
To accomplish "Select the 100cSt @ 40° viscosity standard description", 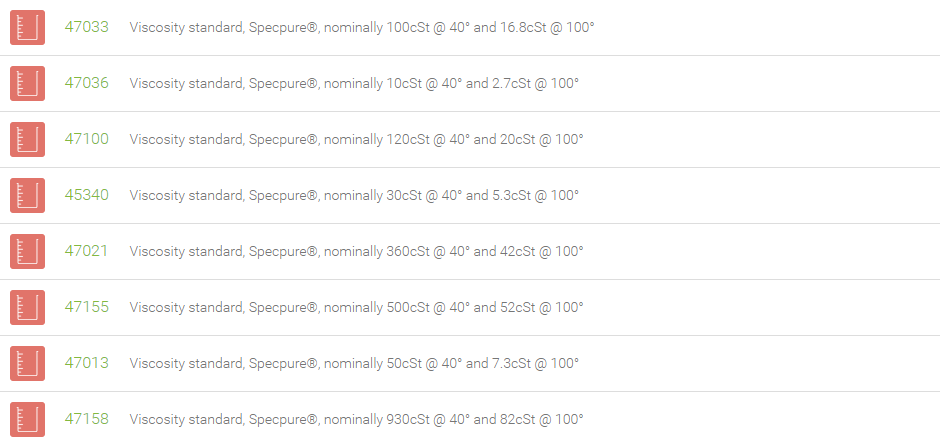I will (362, 28).
